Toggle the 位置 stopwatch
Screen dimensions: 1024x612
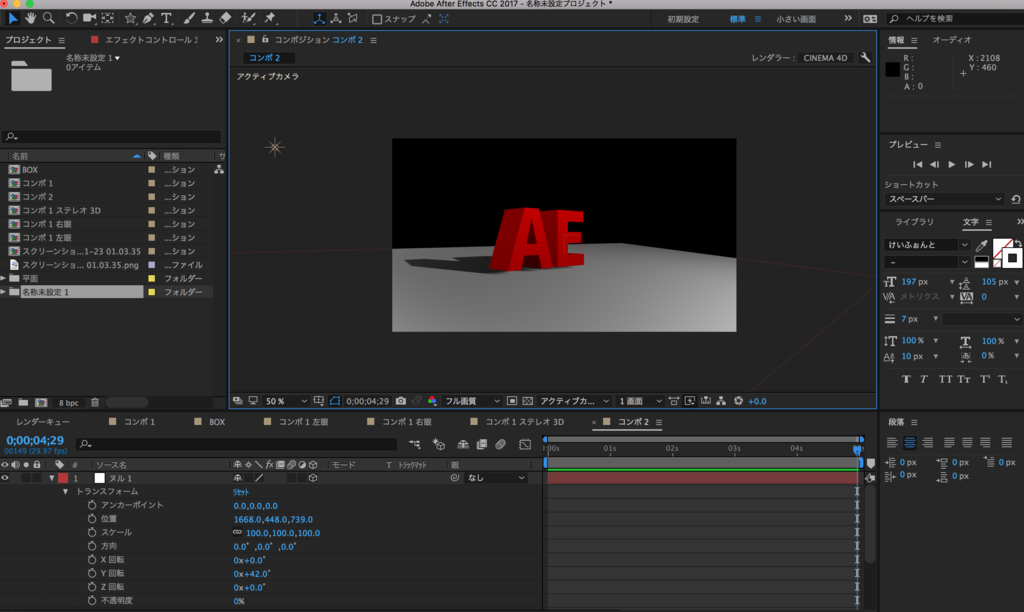92,519
